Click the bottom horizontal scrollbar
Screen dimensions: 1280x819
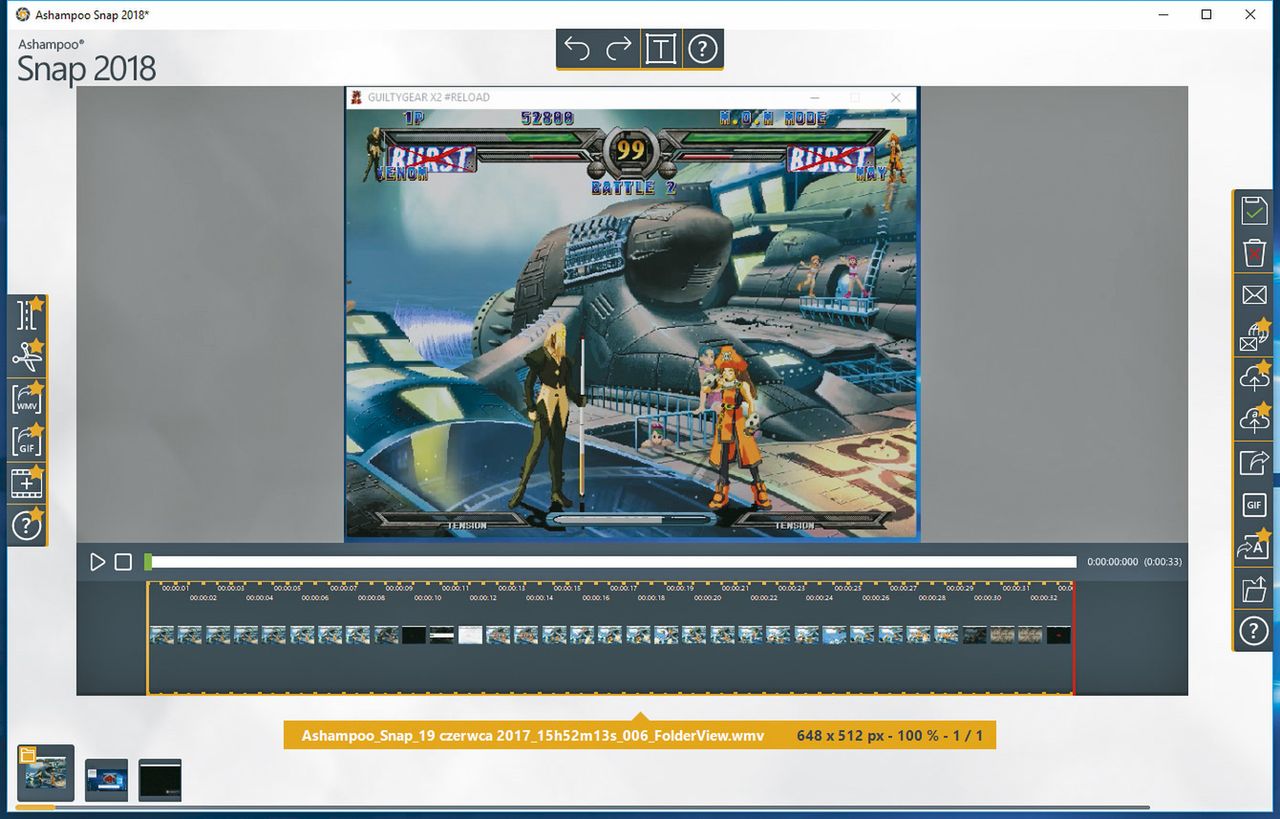582,808
